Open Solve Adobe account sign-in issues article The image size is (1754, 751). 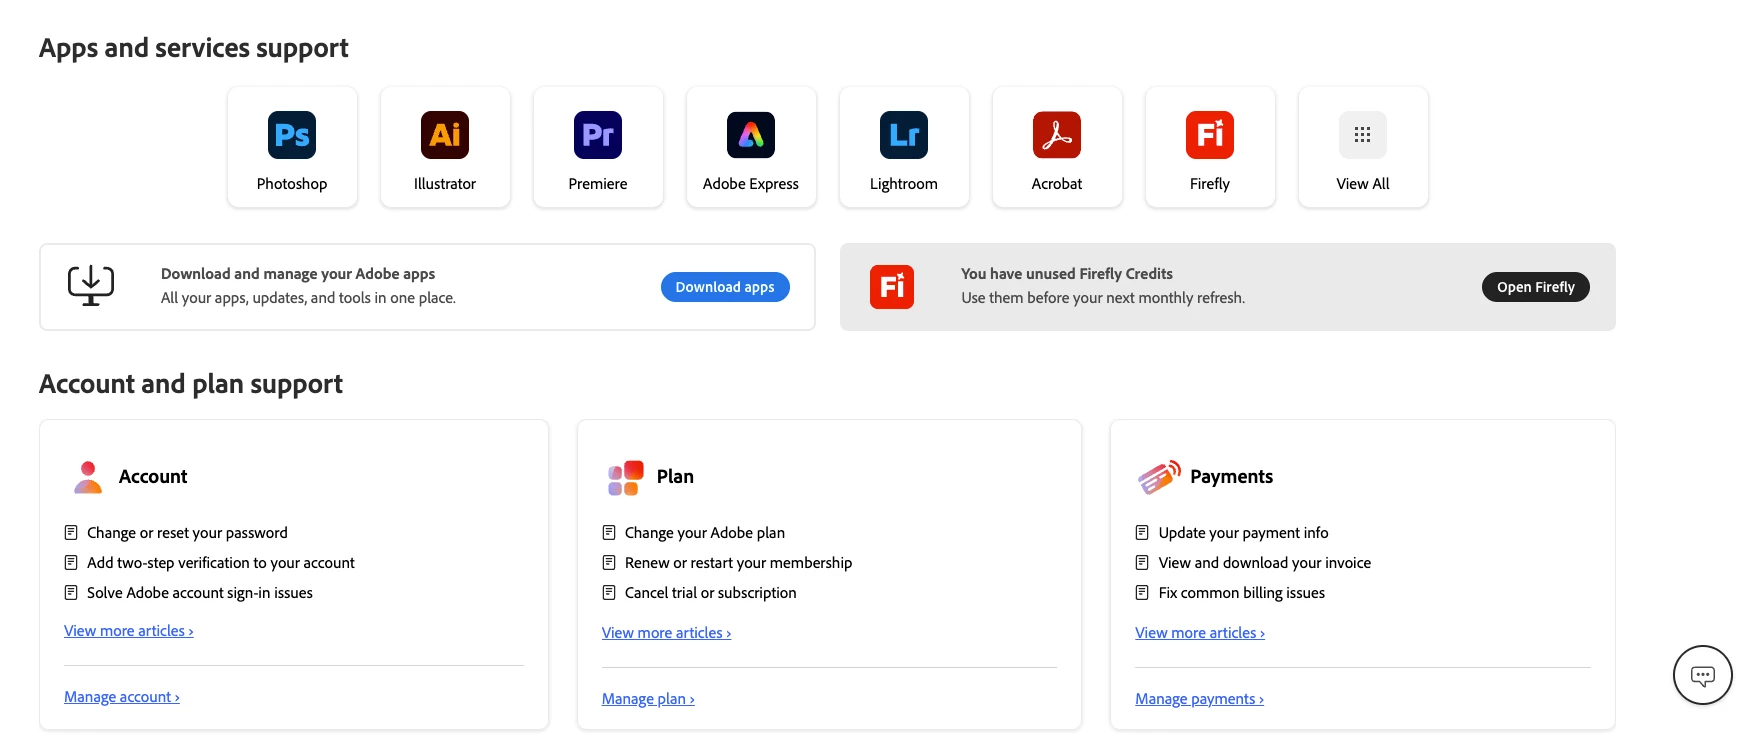[200, 593]
